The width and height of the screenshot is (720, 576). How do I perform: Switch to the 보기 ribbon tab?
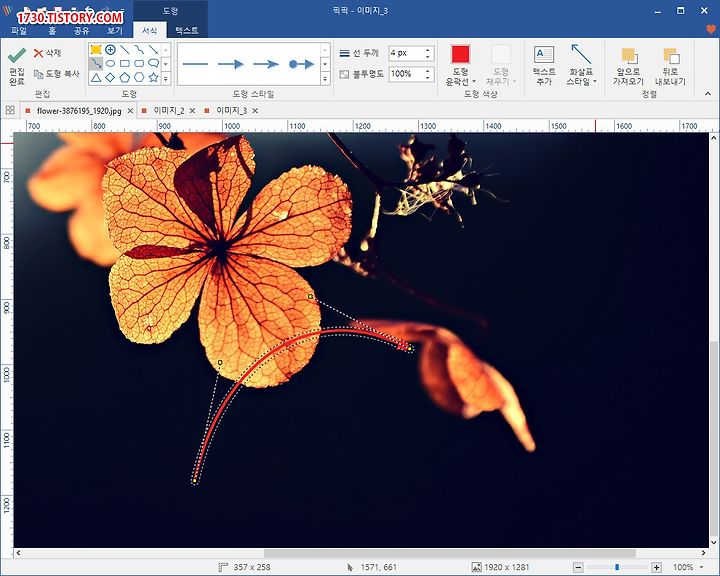pos(115,31)
